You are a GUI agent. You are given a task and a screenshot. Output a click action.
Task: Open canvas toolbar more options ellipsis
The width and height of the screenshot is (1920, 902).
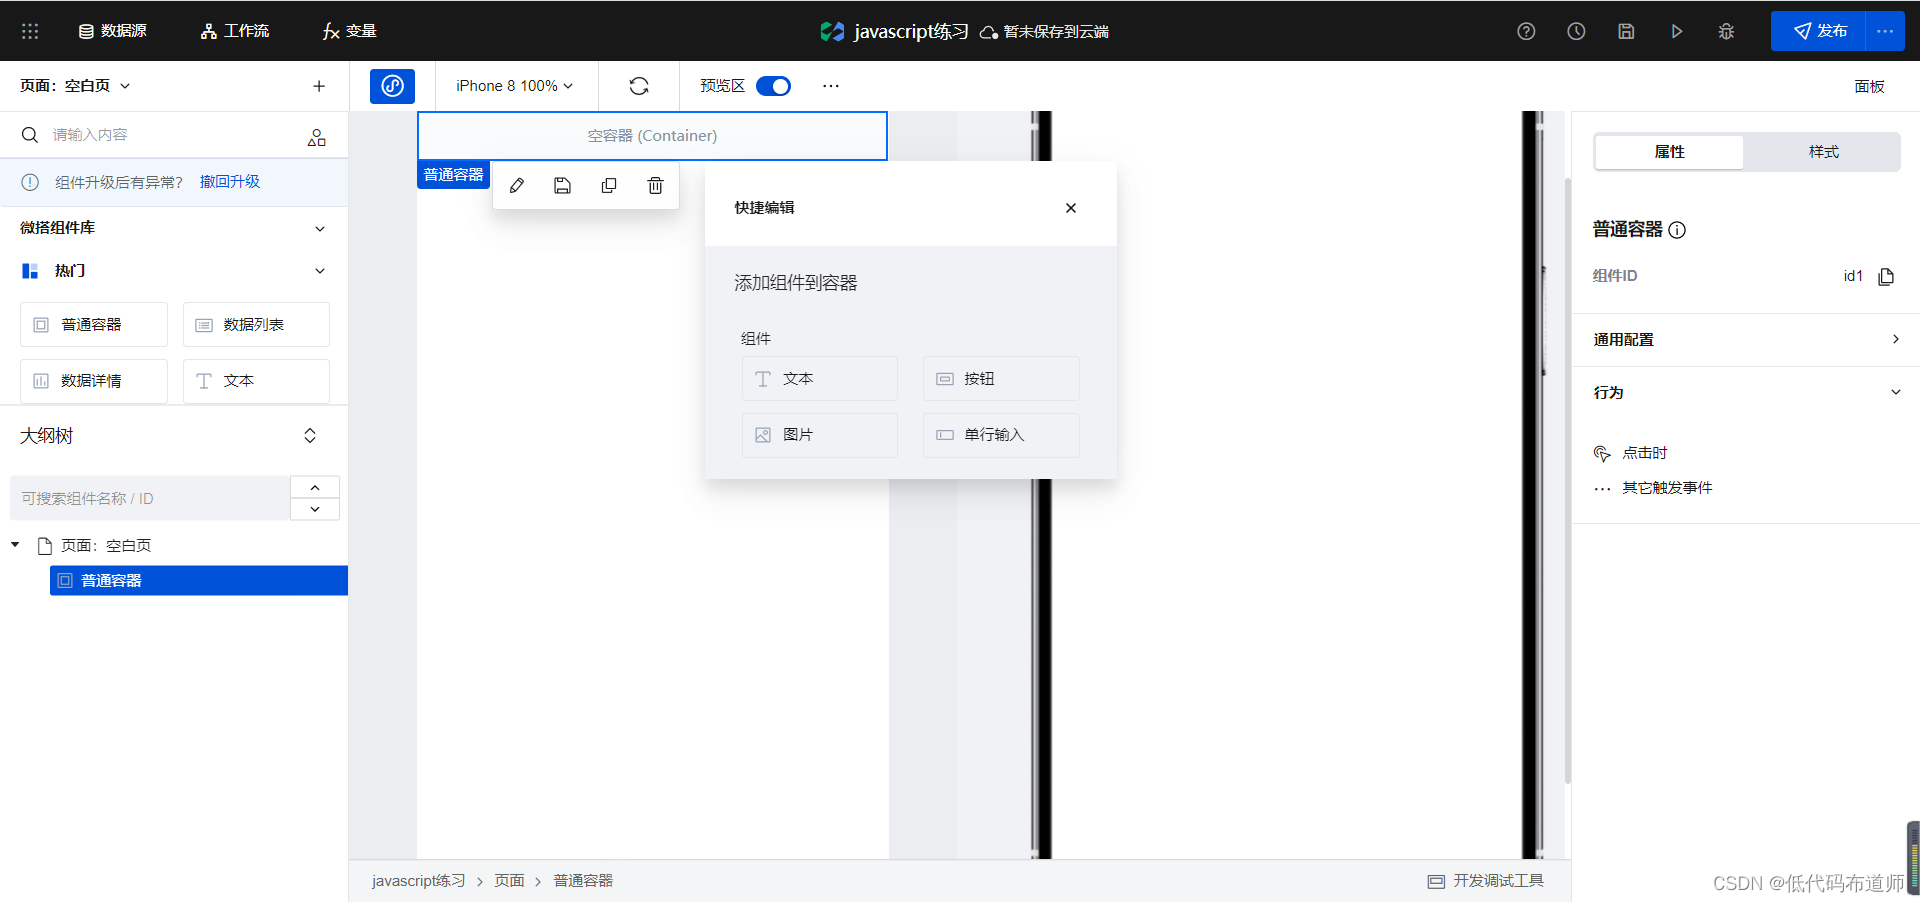click(x=831, y=86)
